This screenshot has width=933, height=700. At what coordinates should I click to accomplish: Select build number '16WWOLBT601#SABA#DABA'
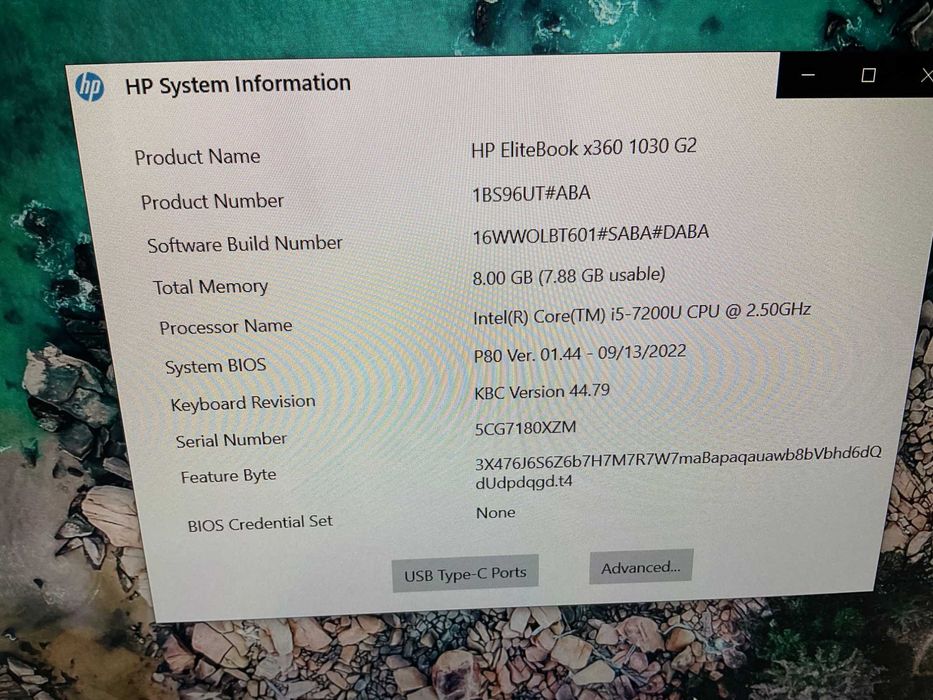point(591,233)
